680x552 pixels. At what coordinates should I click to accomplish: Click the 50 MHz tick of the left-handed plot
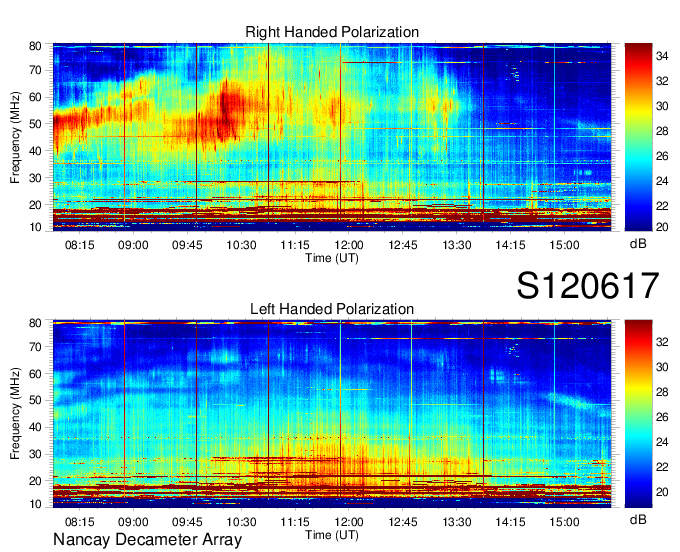coord(35,400)
